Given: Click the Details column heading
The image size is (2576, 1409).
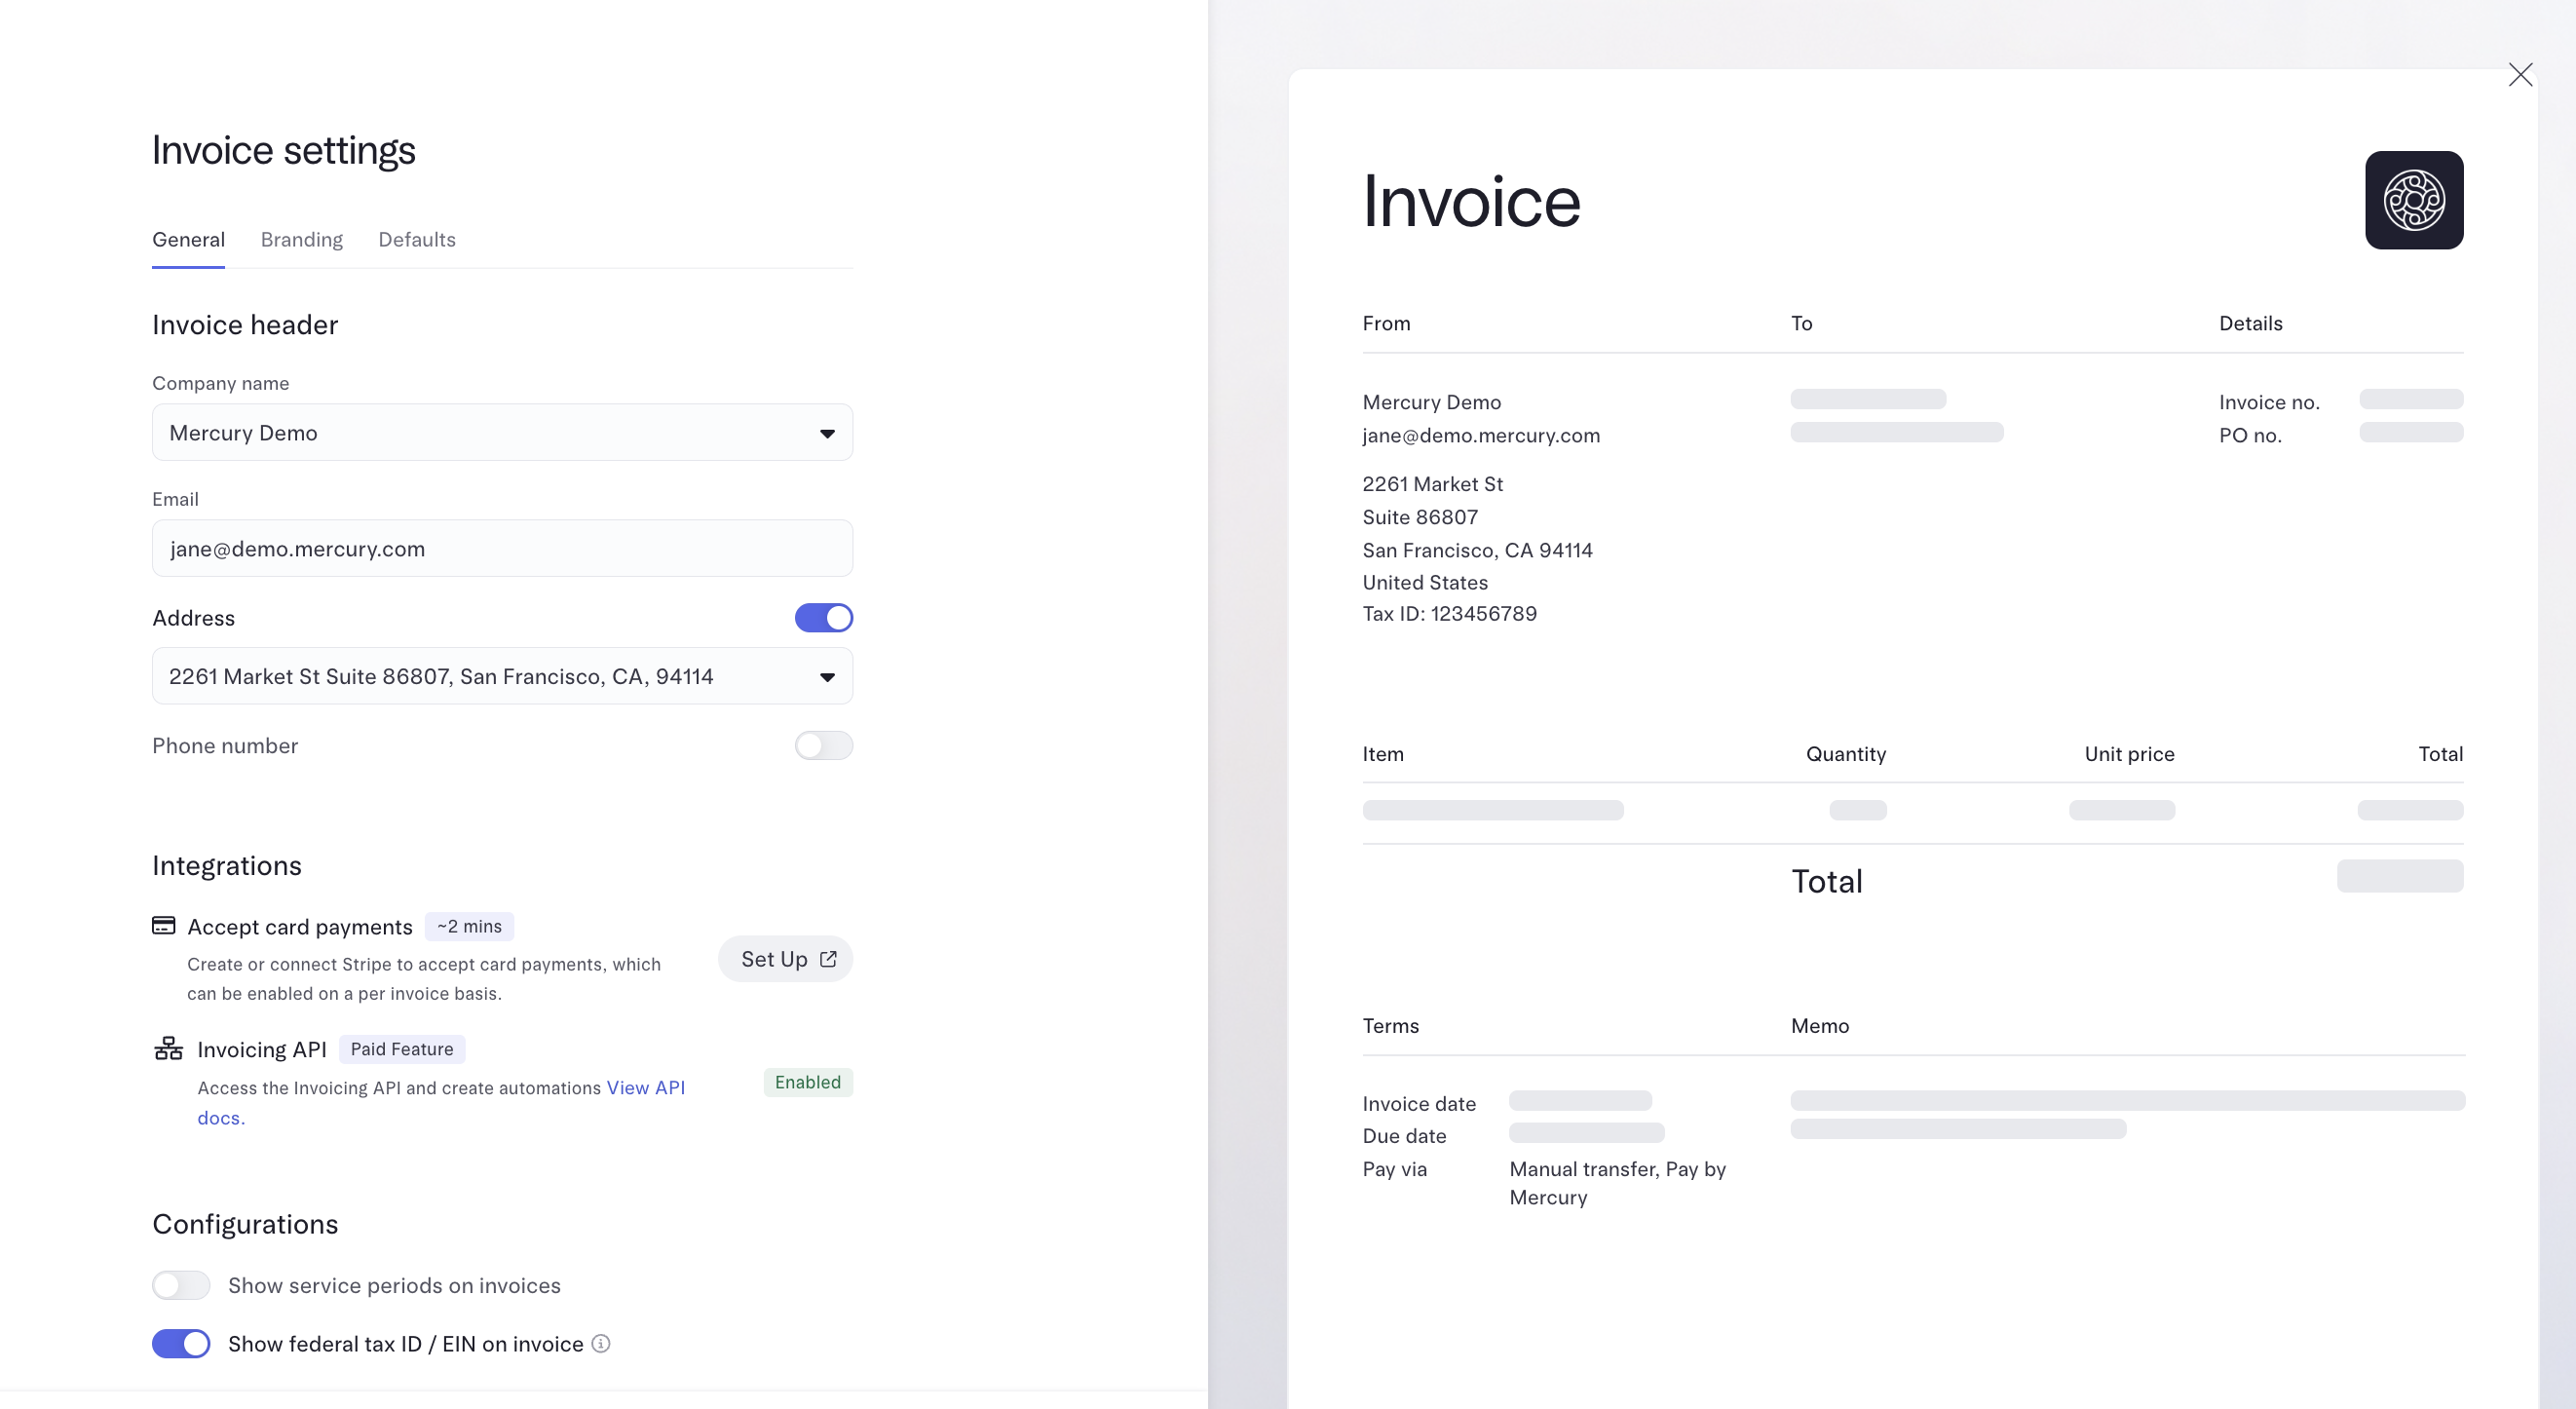Looking at the screenshot, I should [2250, 323].
